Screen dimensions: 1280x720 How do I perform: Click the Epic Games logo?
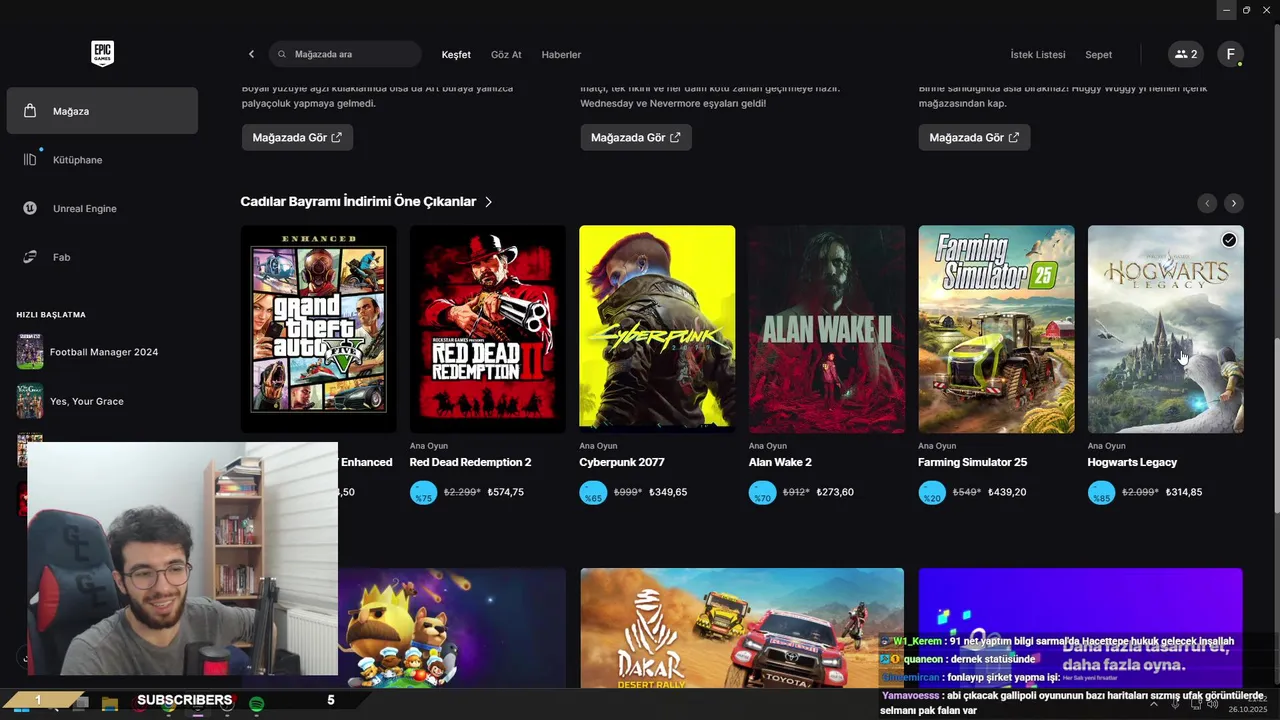(102, 54)
